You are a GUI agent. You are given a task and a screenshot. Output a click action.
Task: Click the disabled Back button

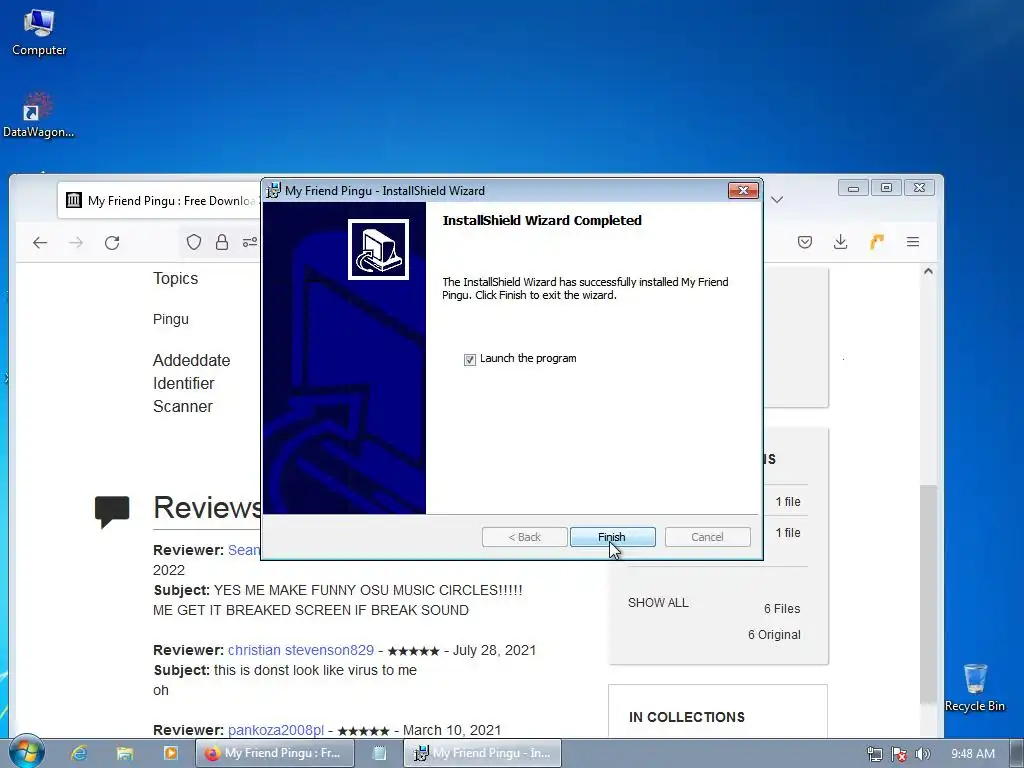(524, 537)
